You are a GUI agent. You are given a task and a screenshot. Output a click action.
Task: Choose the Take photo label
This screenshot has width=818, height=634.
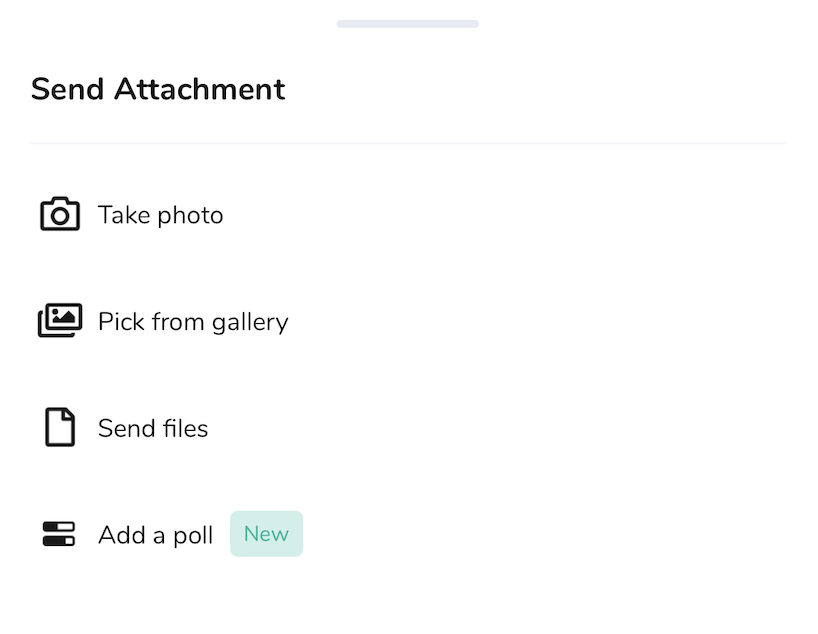(x=161, y=215)
